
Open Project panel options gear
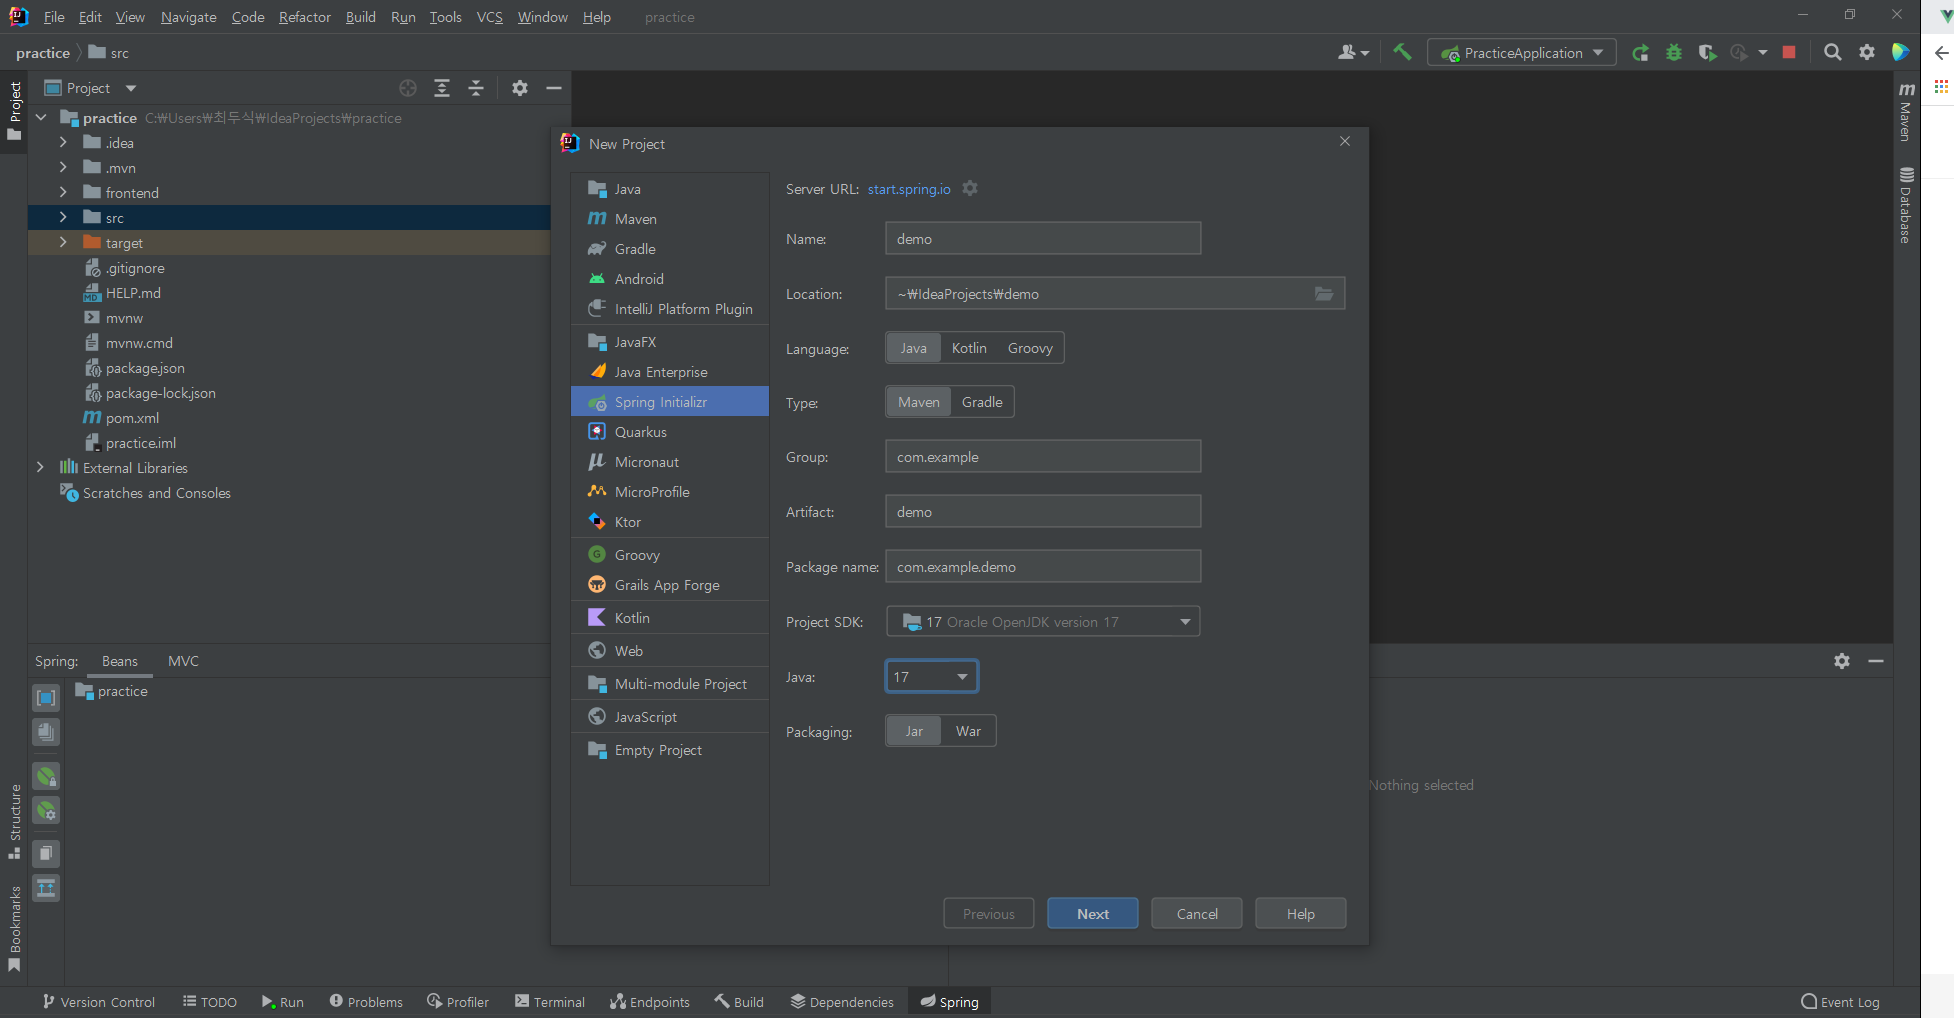pyautogui.click(x=519, y=88)
